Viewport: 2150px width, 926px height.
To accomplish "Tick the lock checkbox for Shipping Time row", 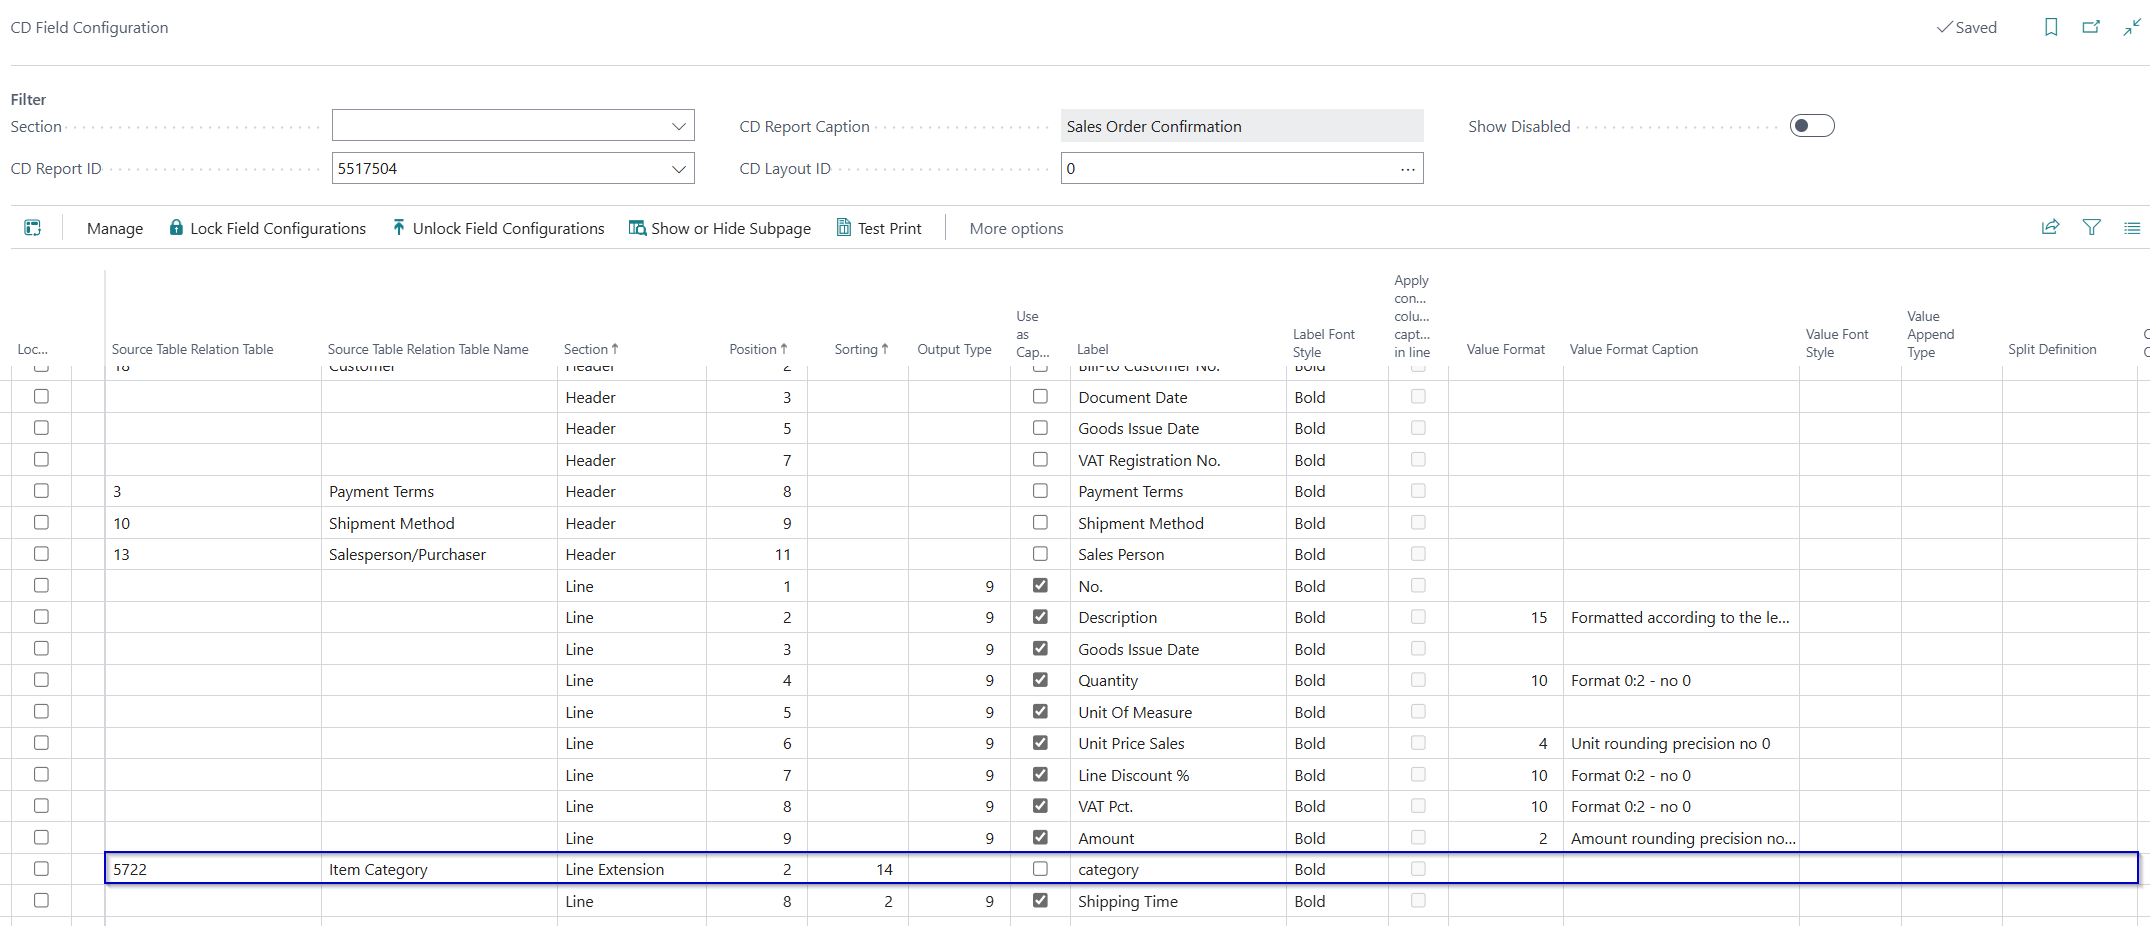I will pos(41,901).
